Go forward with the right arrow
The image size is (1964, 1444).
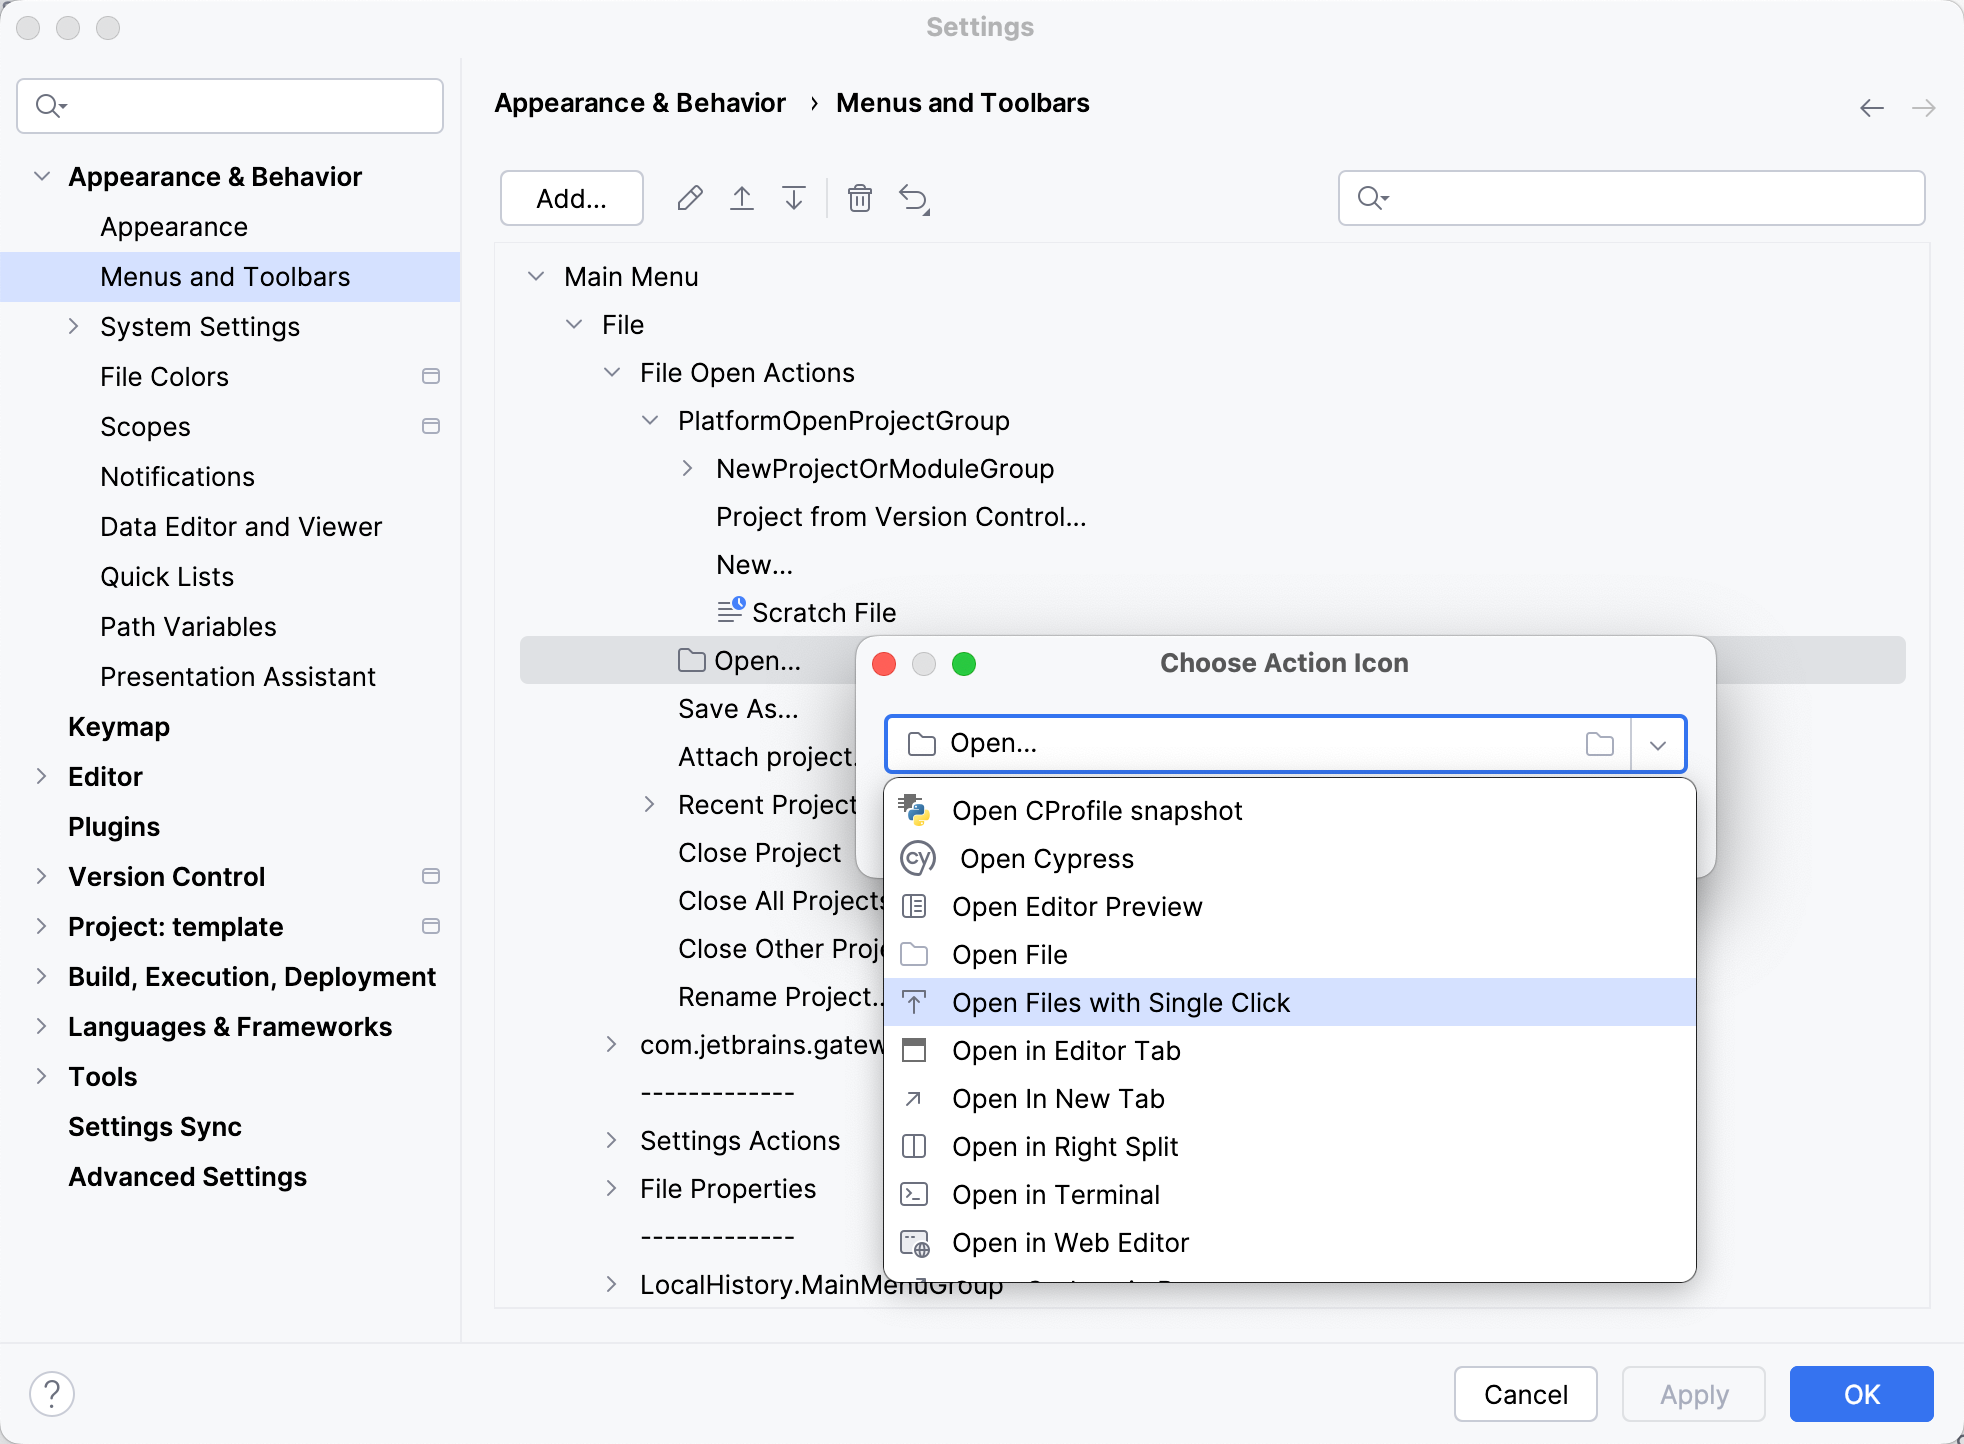point(1924,107)
